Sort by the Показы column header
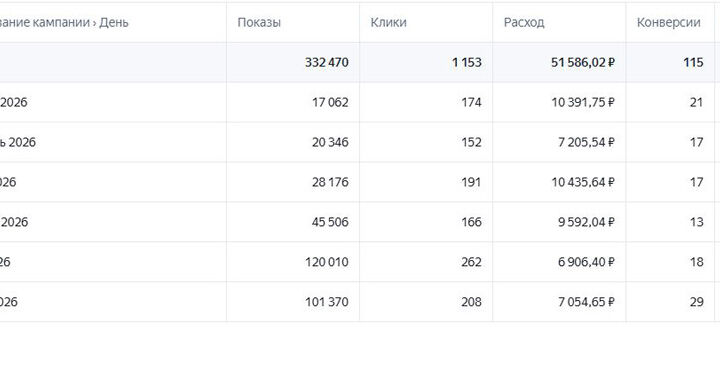 point(259,22)
